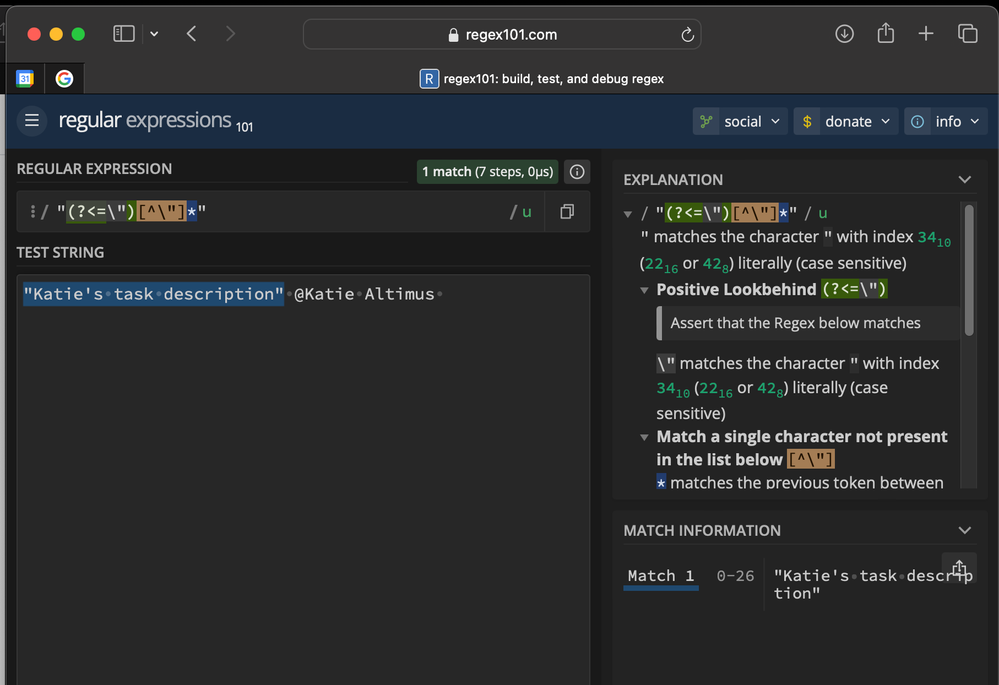The width and height of the screenshot is (999, 685).
Task: Open Safari downloads icon
Action: pos(844,34)
